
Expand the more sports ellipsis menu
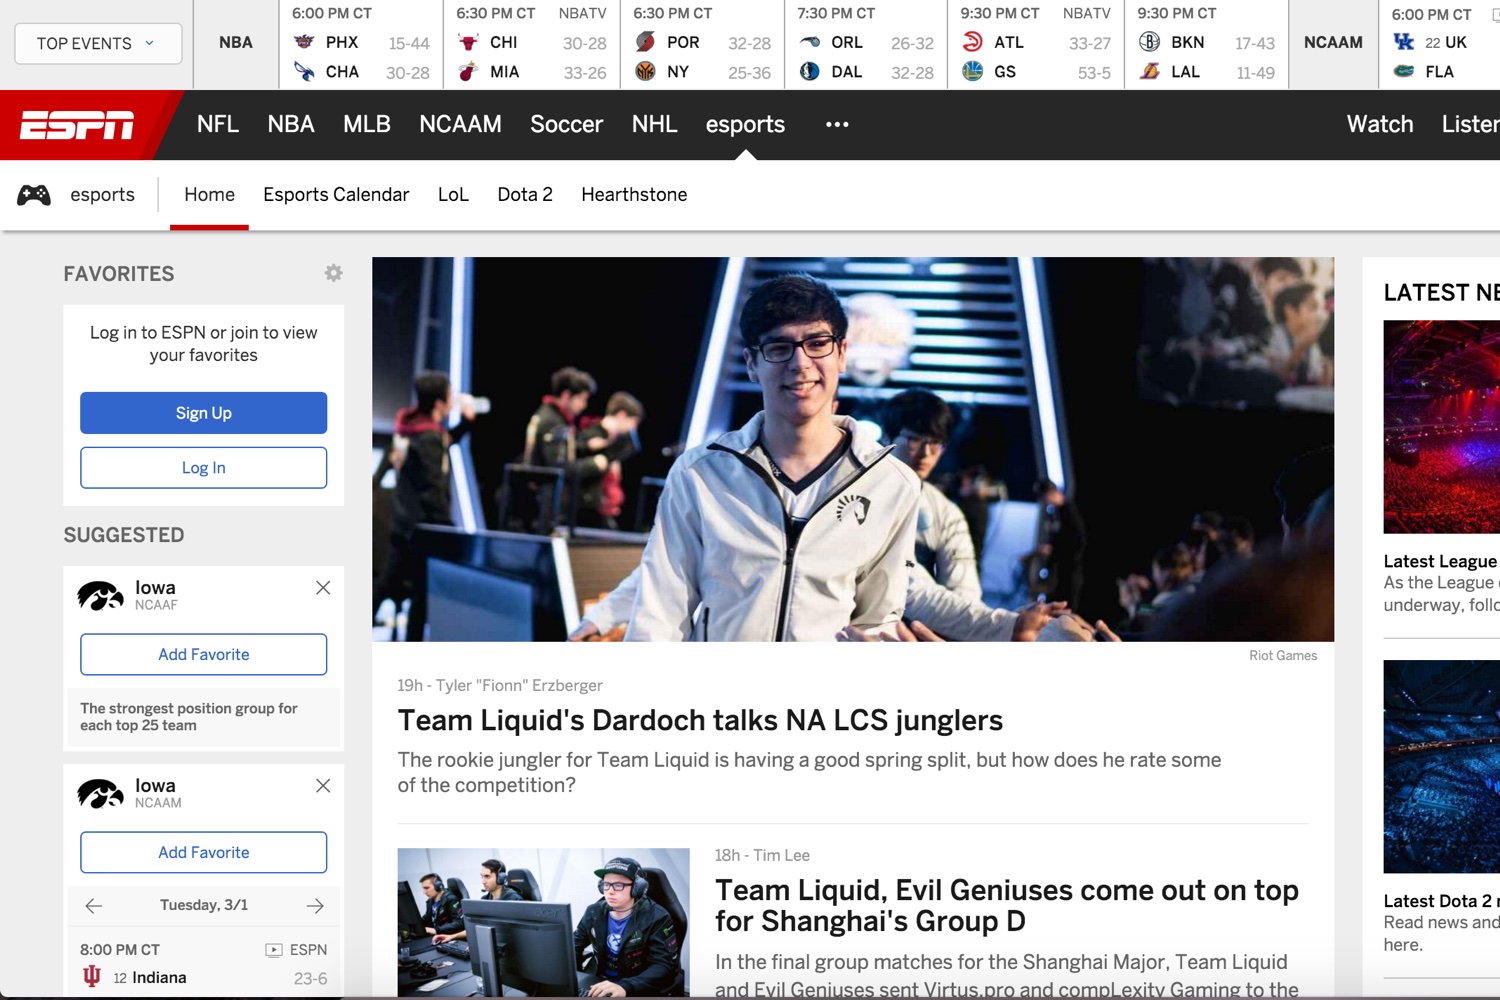pos(837,125)
